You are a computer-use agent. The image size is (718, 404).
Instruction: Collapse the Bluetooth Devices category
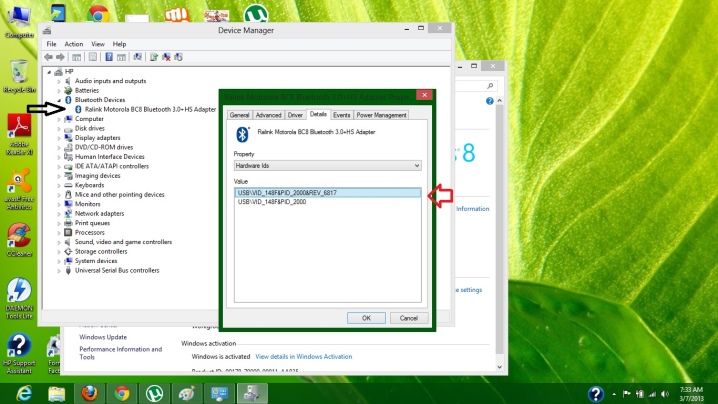click(59, 100)
